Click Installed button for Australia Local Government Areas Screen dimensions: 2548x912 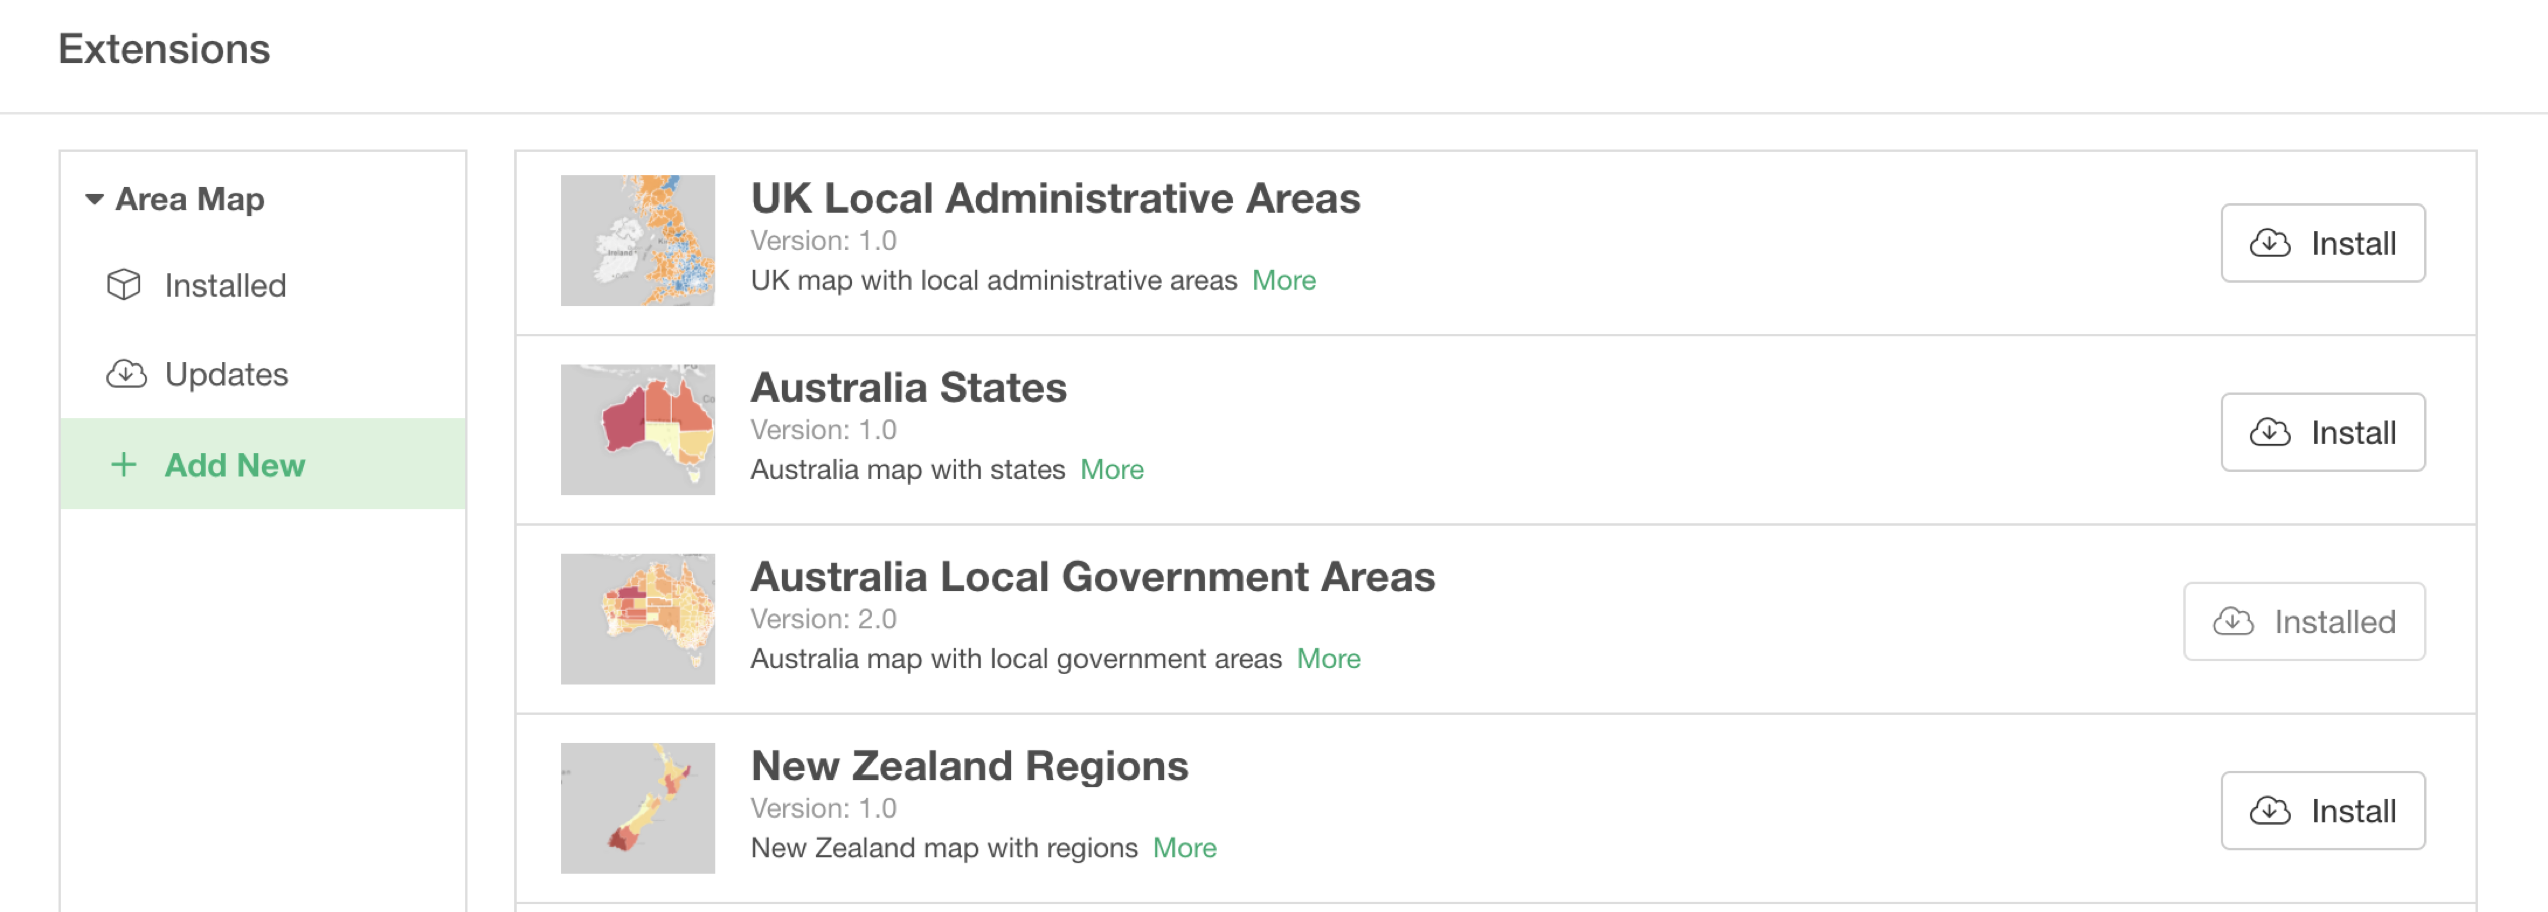(2304, 621)
